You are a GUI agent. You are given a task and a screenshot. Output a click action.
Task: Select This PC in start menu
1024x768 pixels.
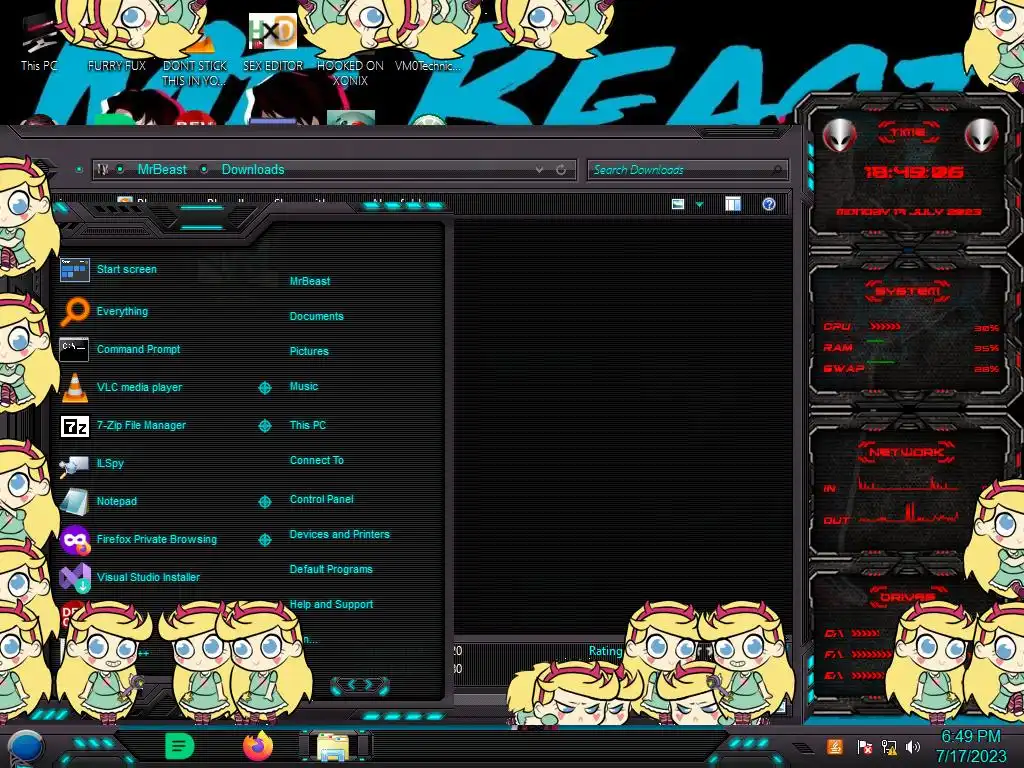(x=308, y=425)
